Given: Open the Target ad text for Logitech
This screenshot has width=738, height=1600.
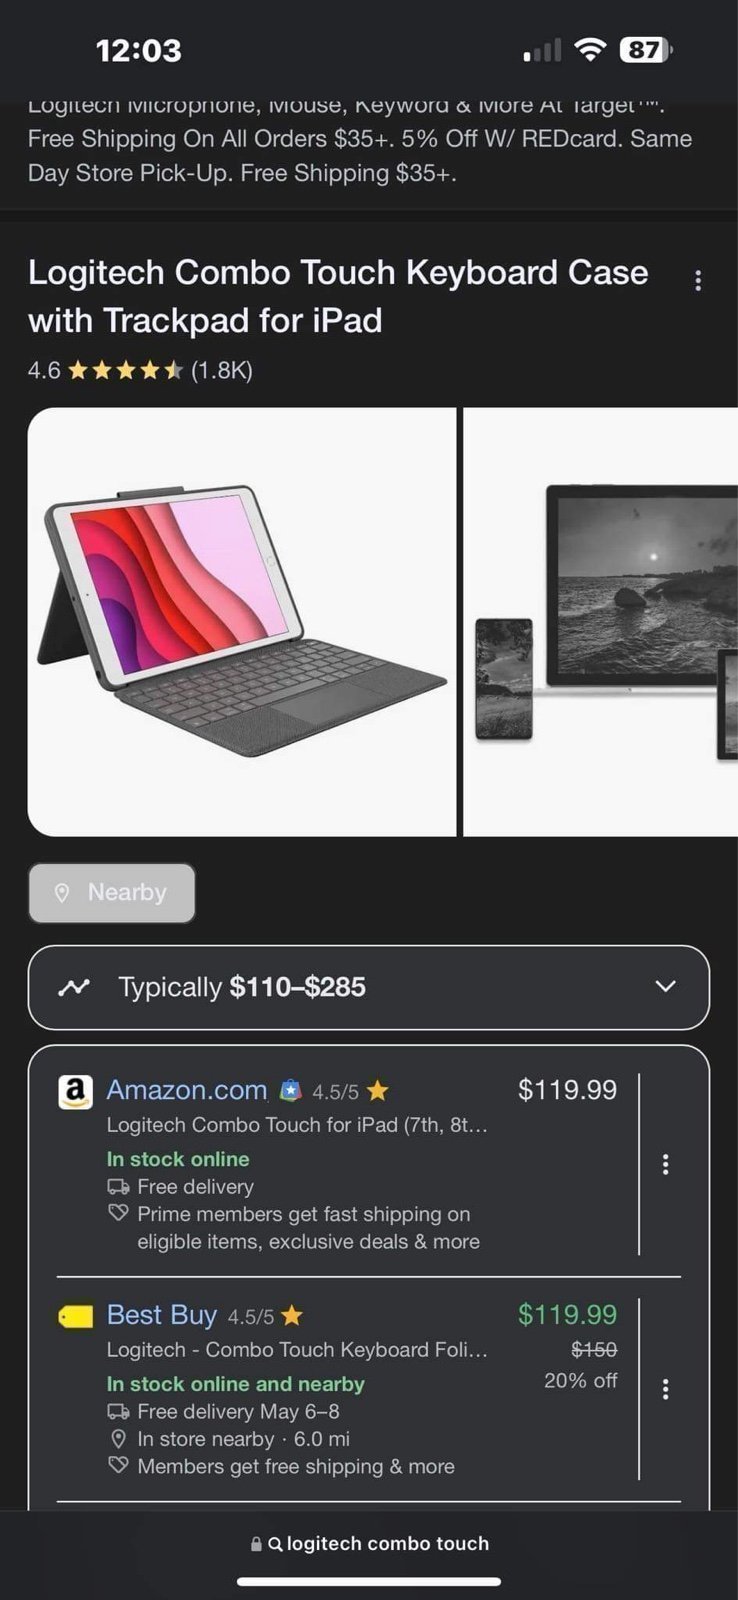Looking at the screenshot, I should click(x=360, y=140).
